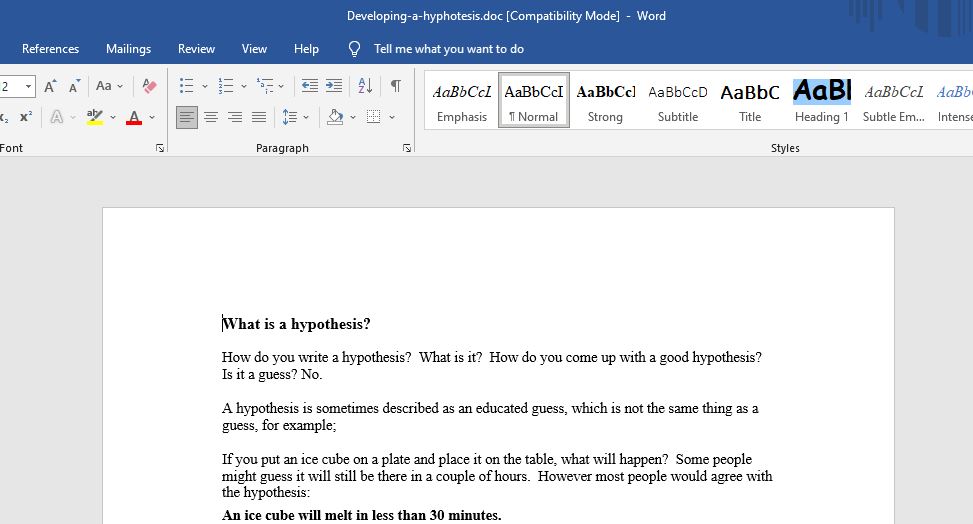The width and height of the screenshot is (973, 524).
Task: Click the Decrease Indent icon
Action: [x=310, y=86]
